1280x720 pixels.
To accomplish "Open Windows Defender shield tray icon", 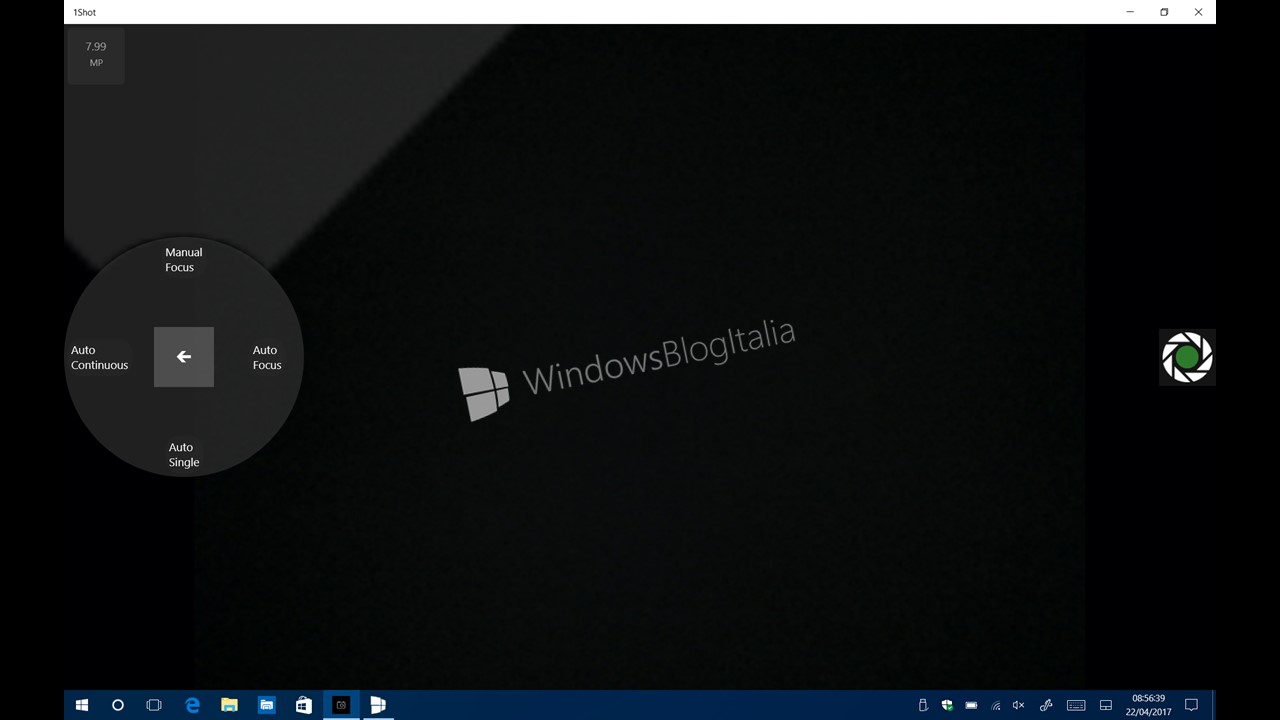I will click(947, 705).
